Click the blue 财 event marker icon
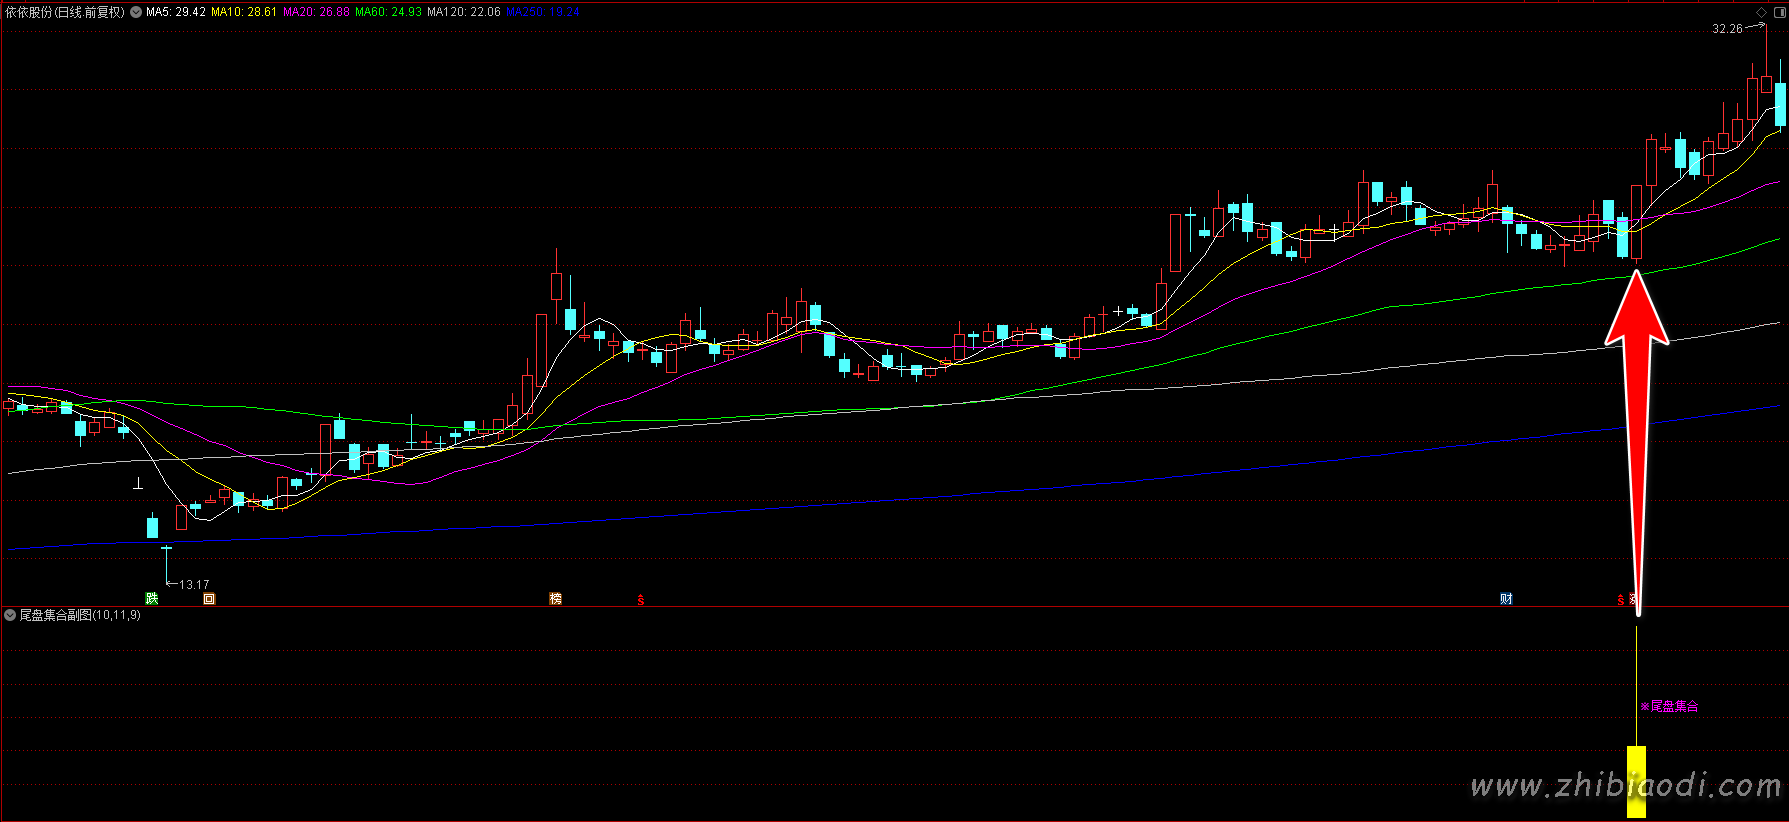 point(1506,599)
